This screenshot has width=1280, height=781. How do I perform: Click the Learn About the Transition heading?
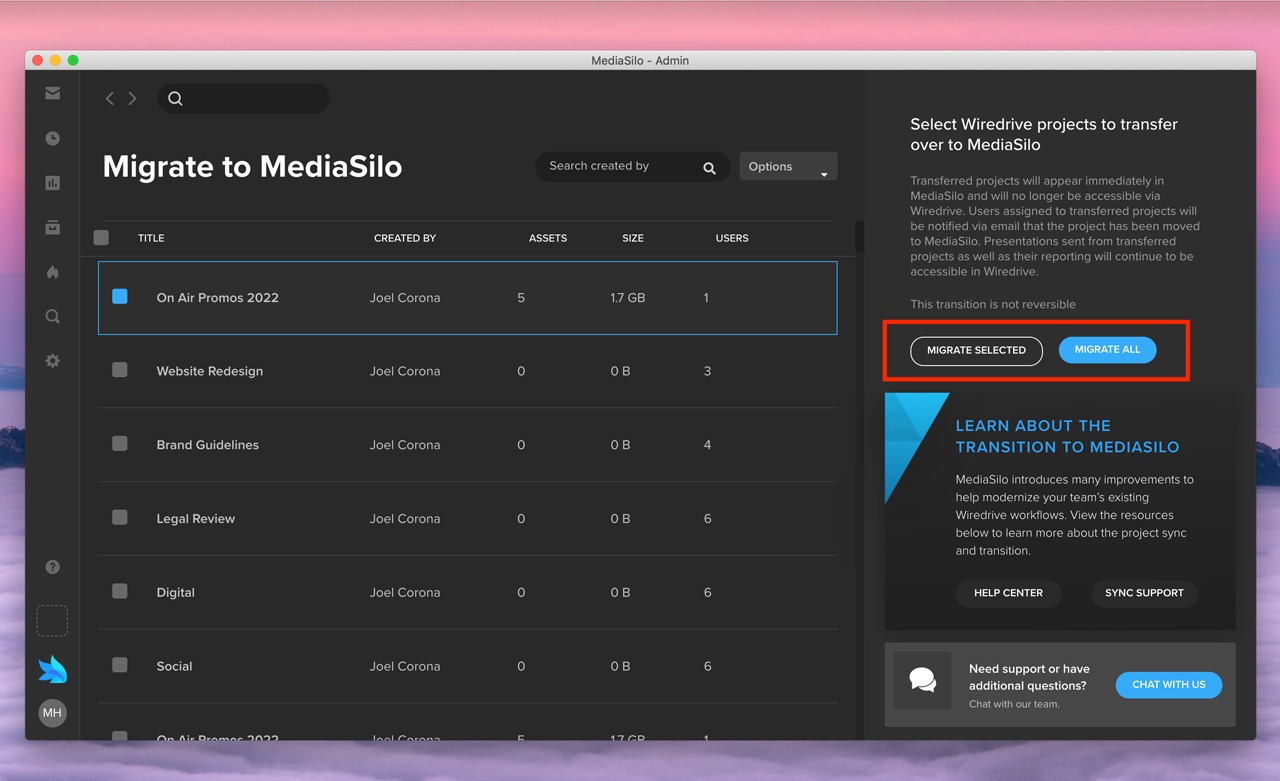pyautogui.click(x=1067, y=436)
